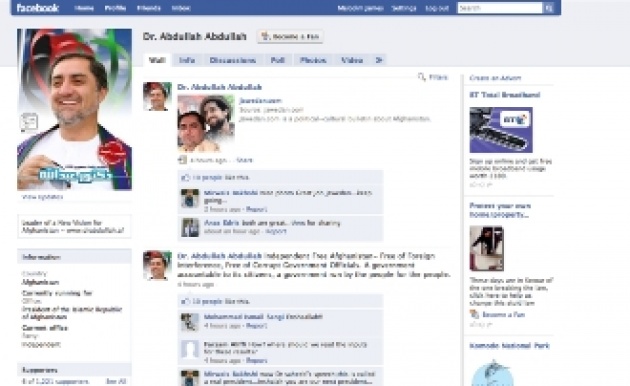Click the Filters magnifier icon
This screenshot has width=630, height=386.
(421, 77)
